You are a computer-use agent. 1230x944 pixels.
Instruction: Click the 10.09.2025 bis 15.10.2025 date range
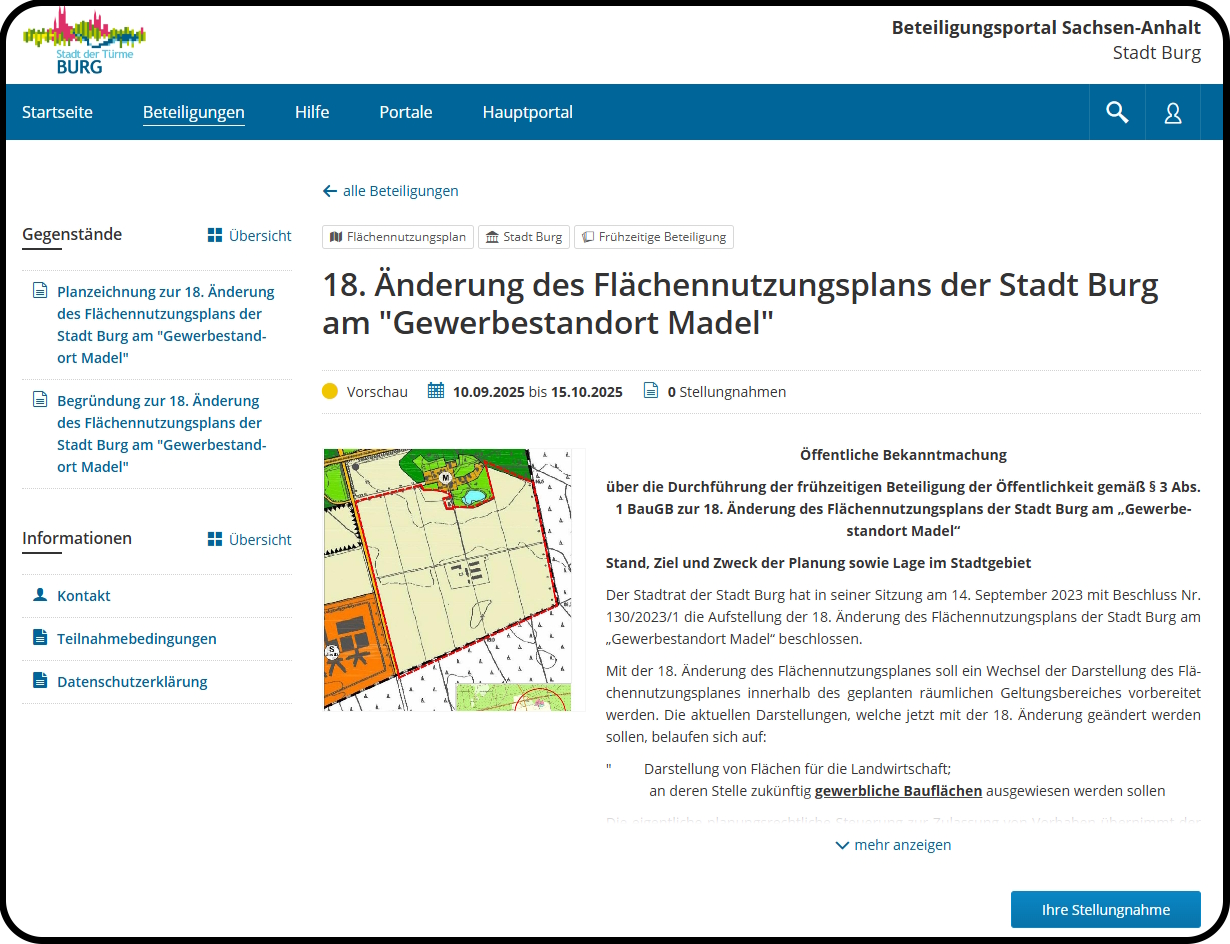point(538,392)
